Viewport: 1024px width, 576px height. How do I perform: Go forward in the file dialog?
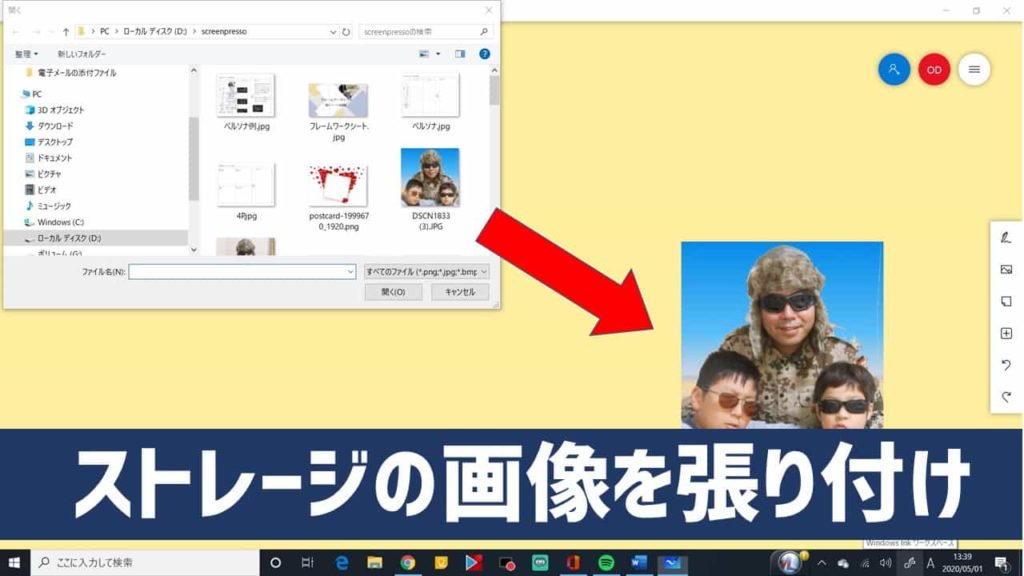(36, 31)
